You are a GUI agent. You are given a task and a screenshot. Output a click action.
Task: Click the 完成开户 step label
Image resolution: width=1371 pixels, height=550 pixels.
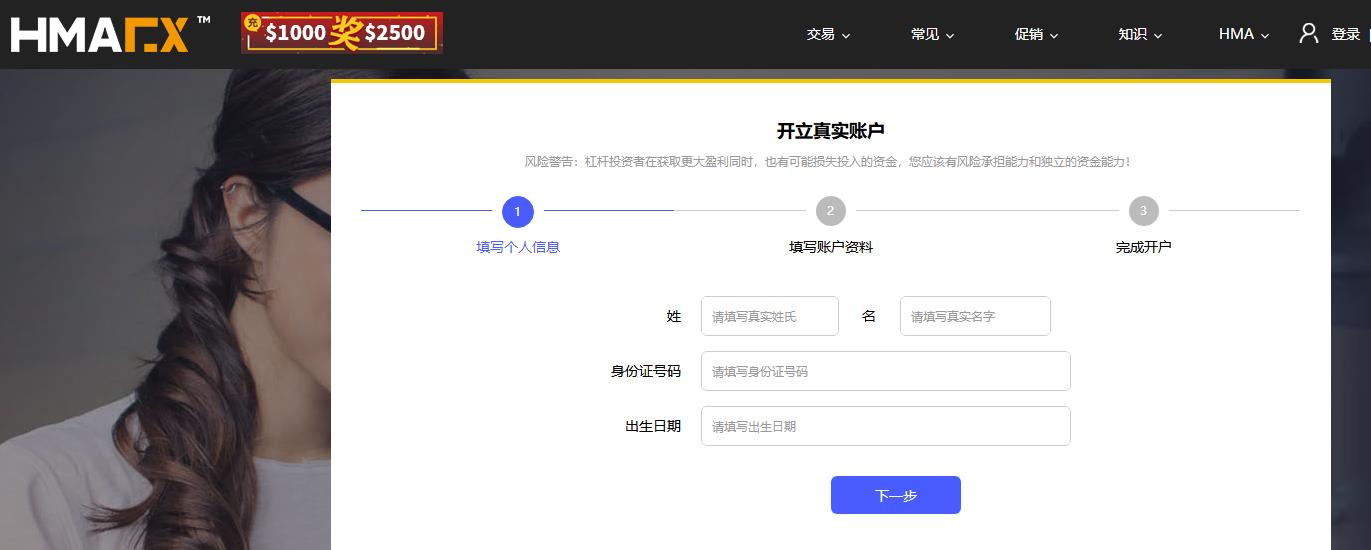(1143, 247)
